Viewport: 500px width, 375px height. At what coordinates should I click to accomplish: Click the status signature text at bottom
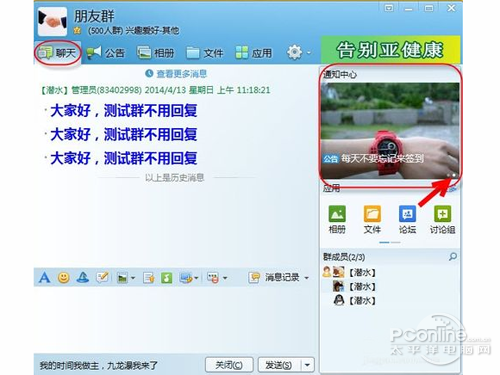point(99,365)
